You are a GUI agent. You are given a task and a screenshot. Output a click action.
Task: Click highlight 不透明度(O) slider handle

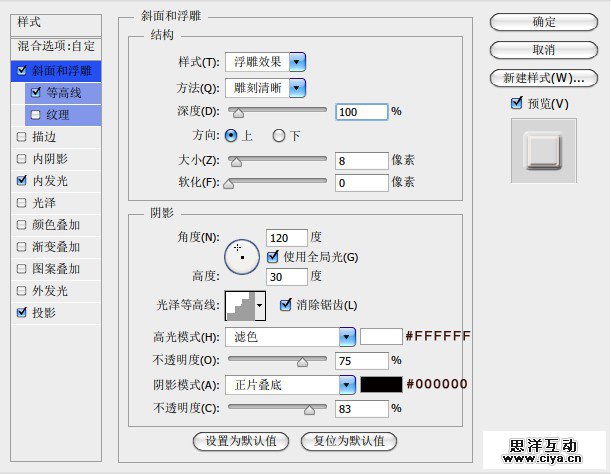pyautogui.click(x=302, y=362)
